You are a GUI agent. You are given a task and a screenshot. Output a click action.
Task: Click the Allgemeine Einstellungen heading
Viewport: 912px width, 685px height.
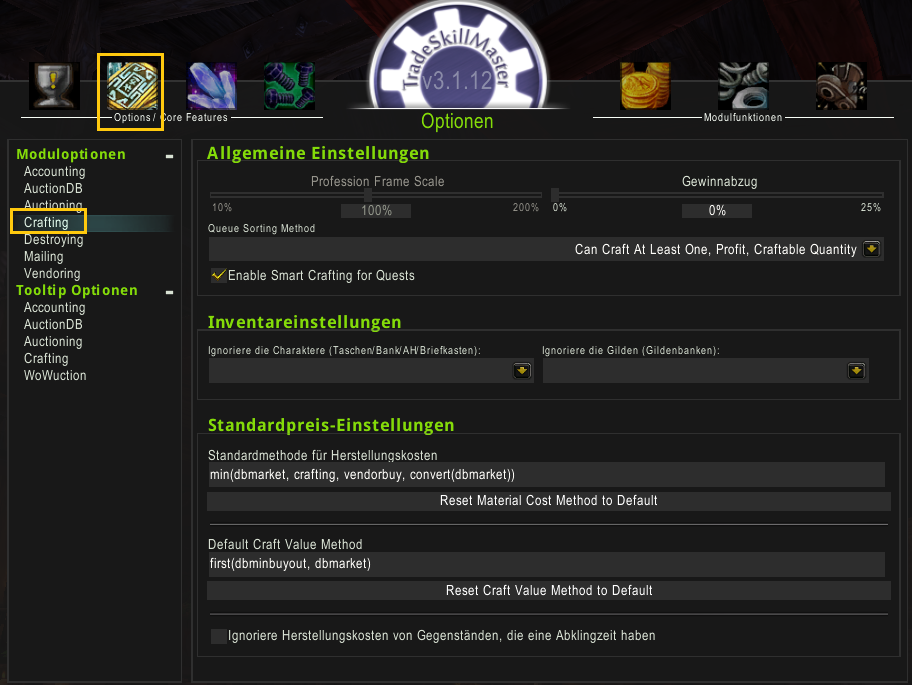click(x=318, y=153)
